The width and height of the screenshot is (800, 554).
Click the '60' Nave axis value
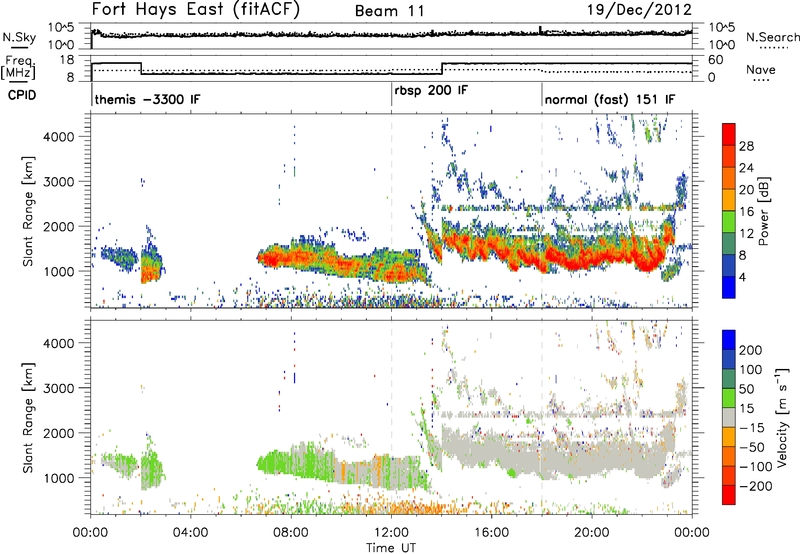[716, 60]
